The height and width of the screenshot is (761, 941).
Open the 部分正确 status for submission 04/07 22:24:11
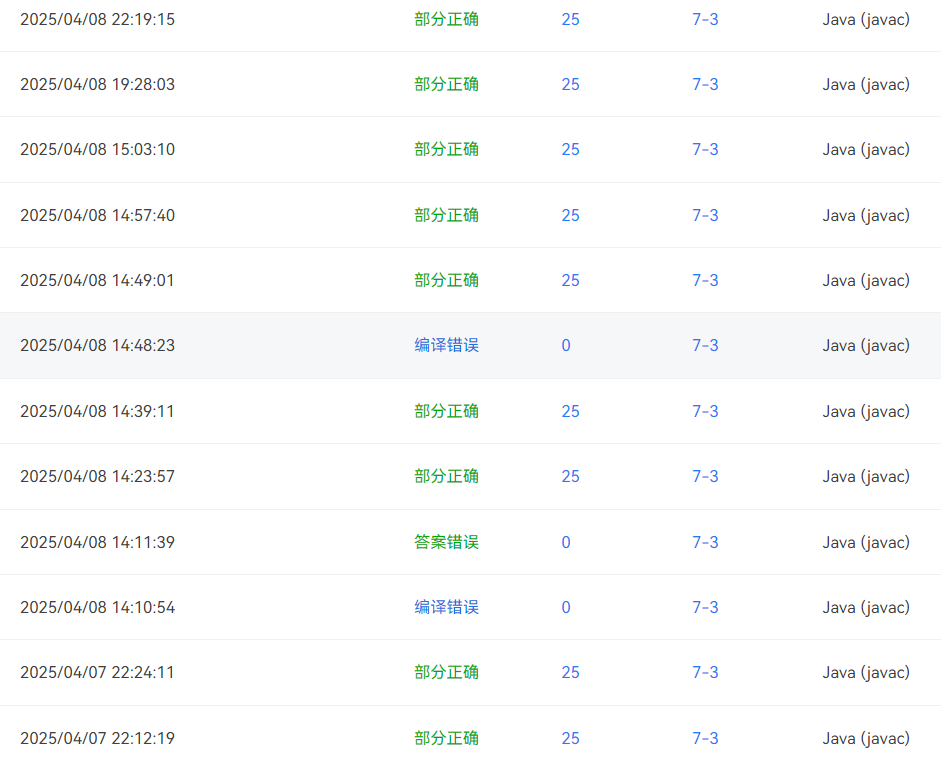[446, 672]
